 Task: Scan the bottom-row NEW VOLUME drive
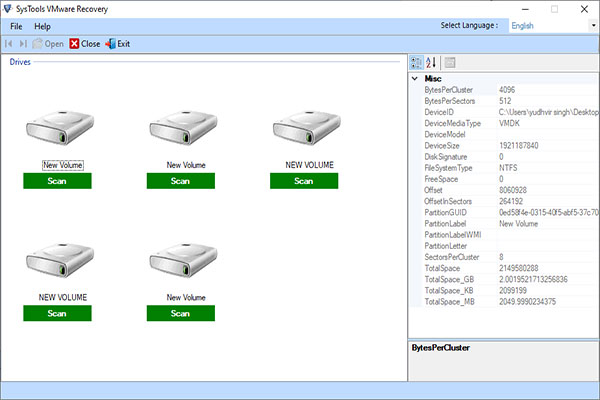point(57,313)
